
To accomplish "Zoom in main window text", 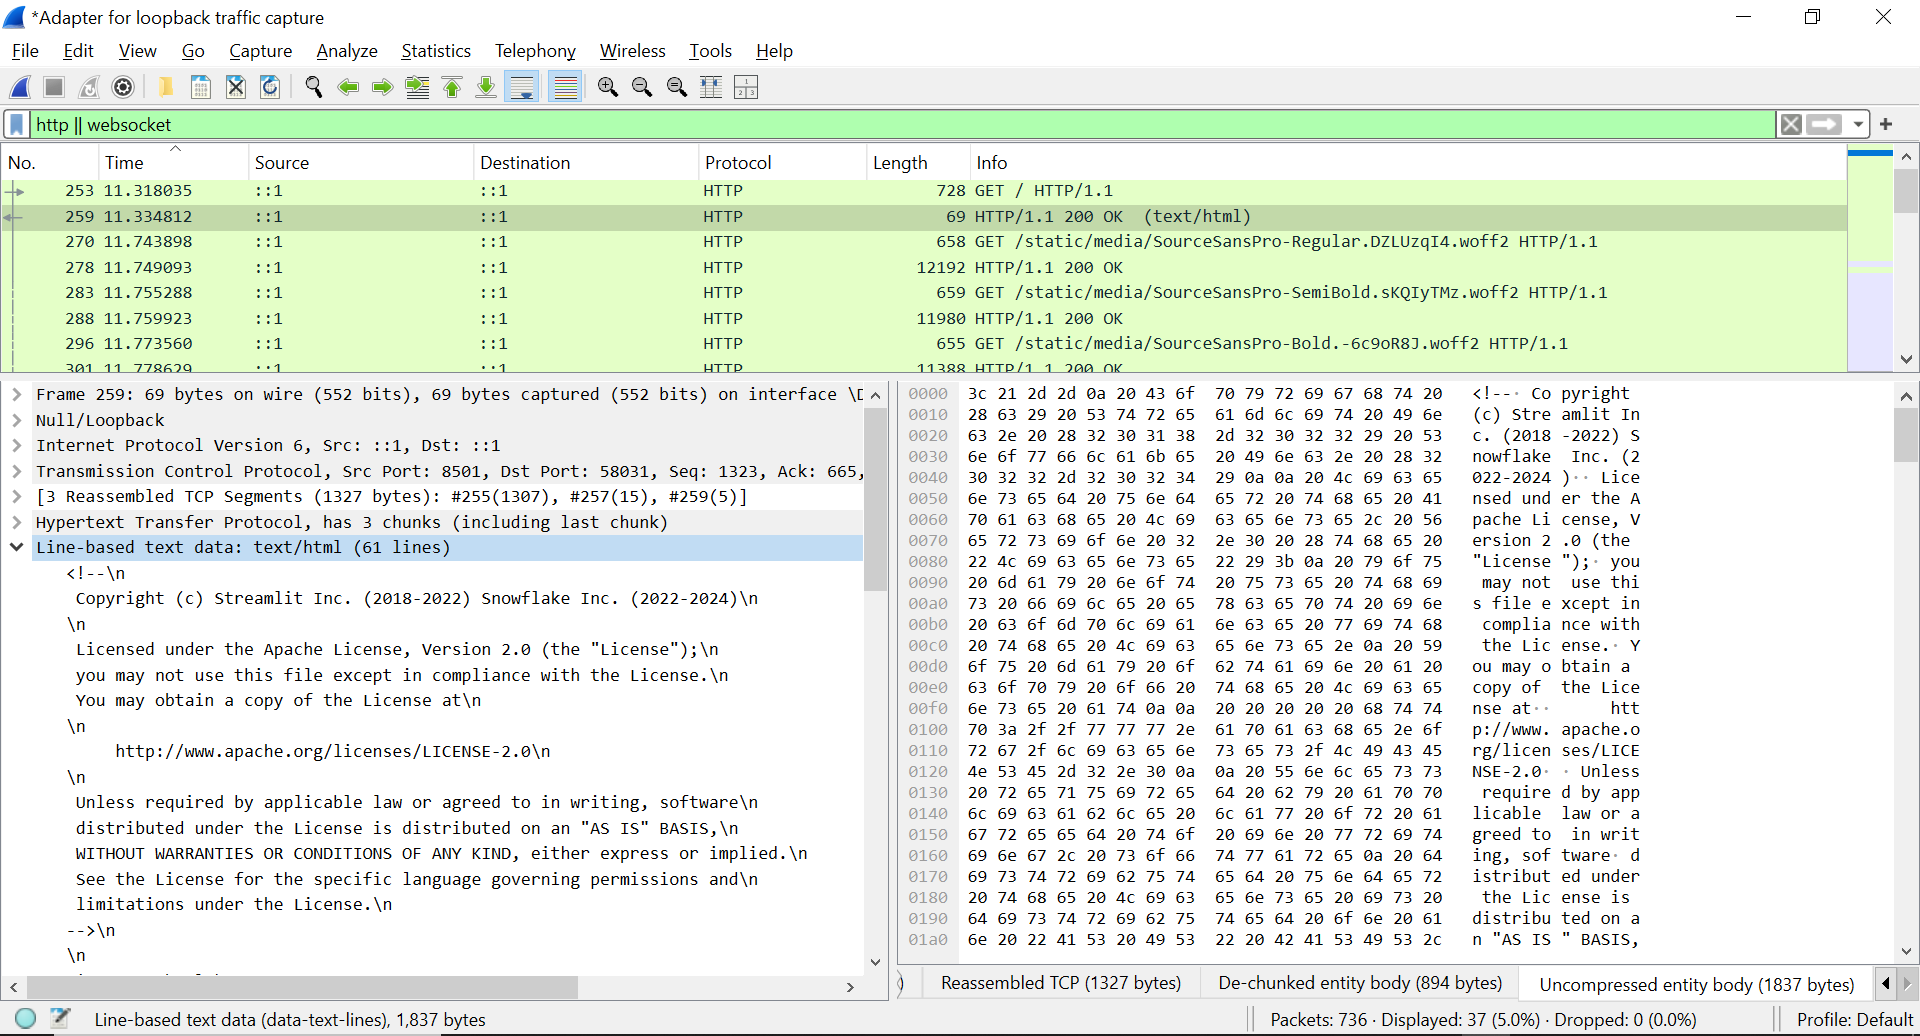I will [x=608, y=87].
